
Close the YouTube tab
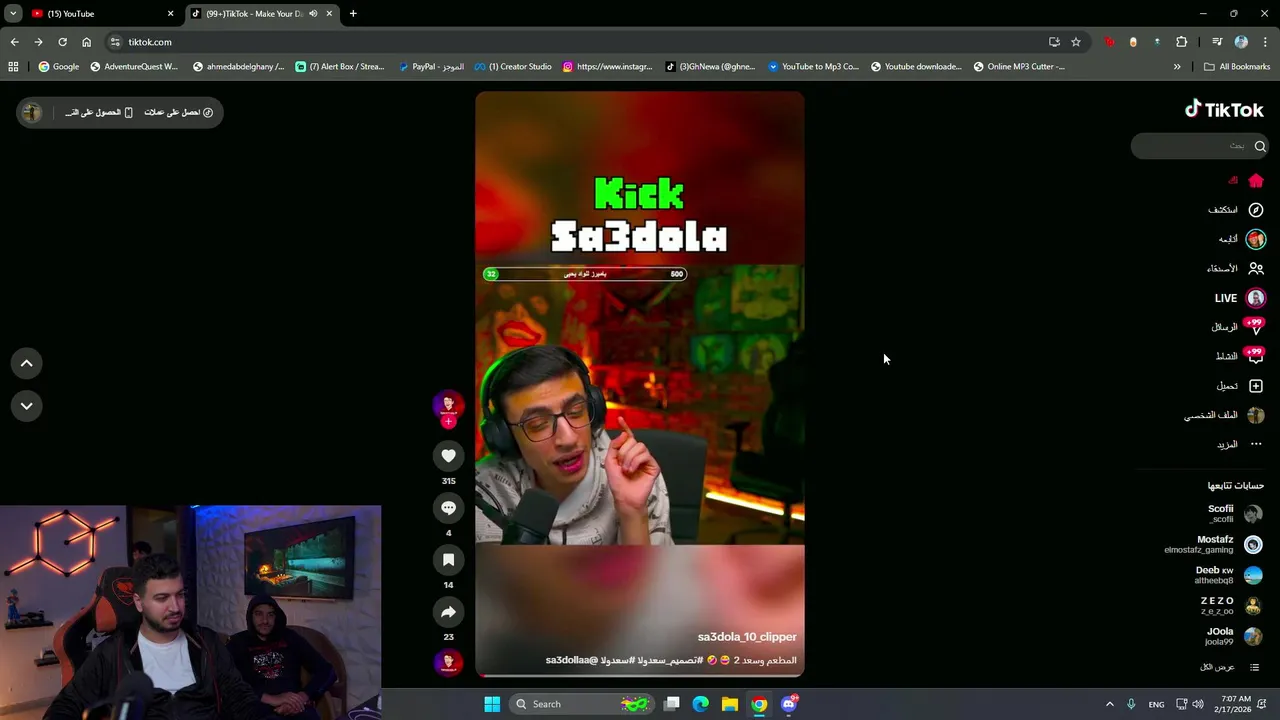[x=170, y=14]
